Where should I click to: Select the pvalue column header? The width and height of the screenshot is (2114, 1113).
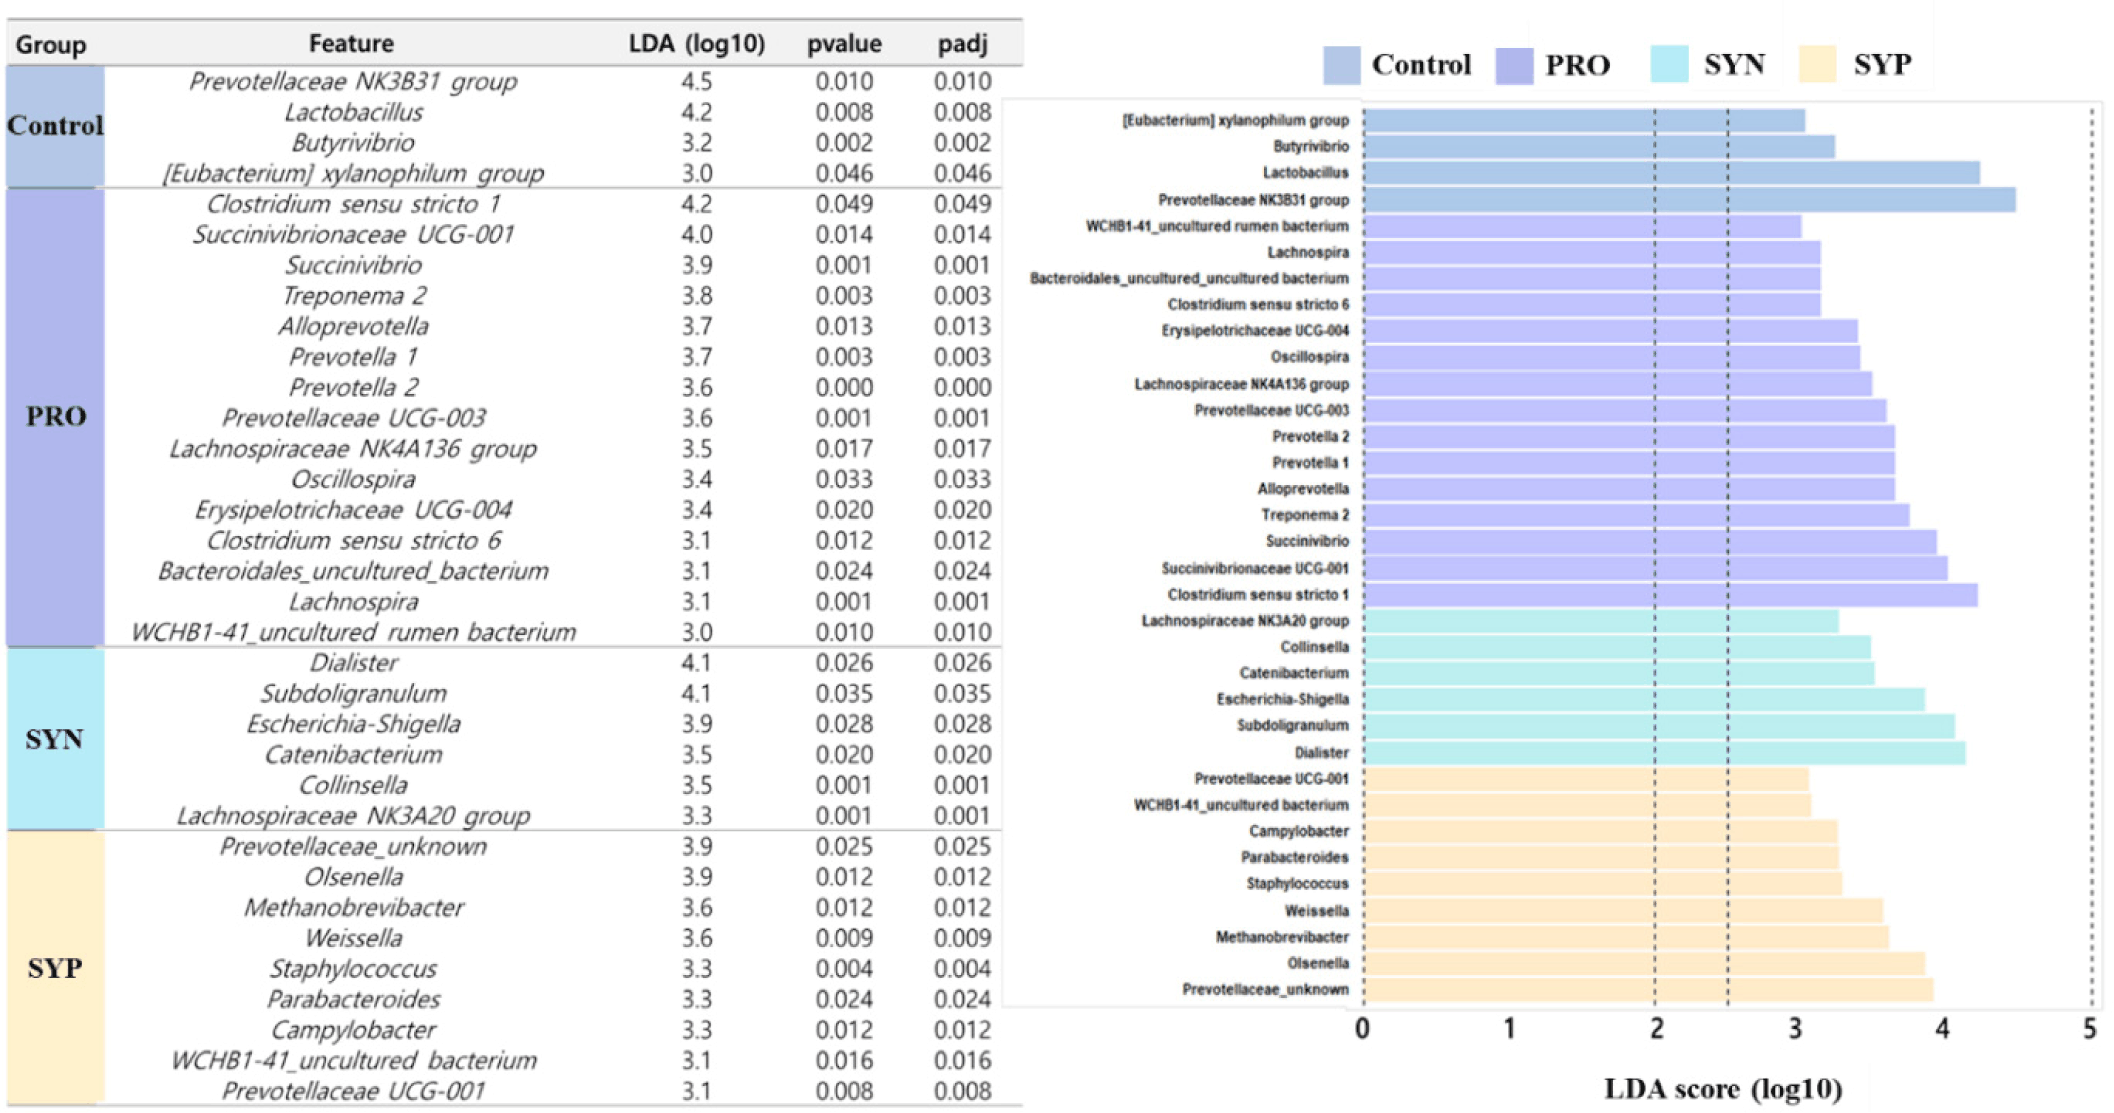click(845, 45)
